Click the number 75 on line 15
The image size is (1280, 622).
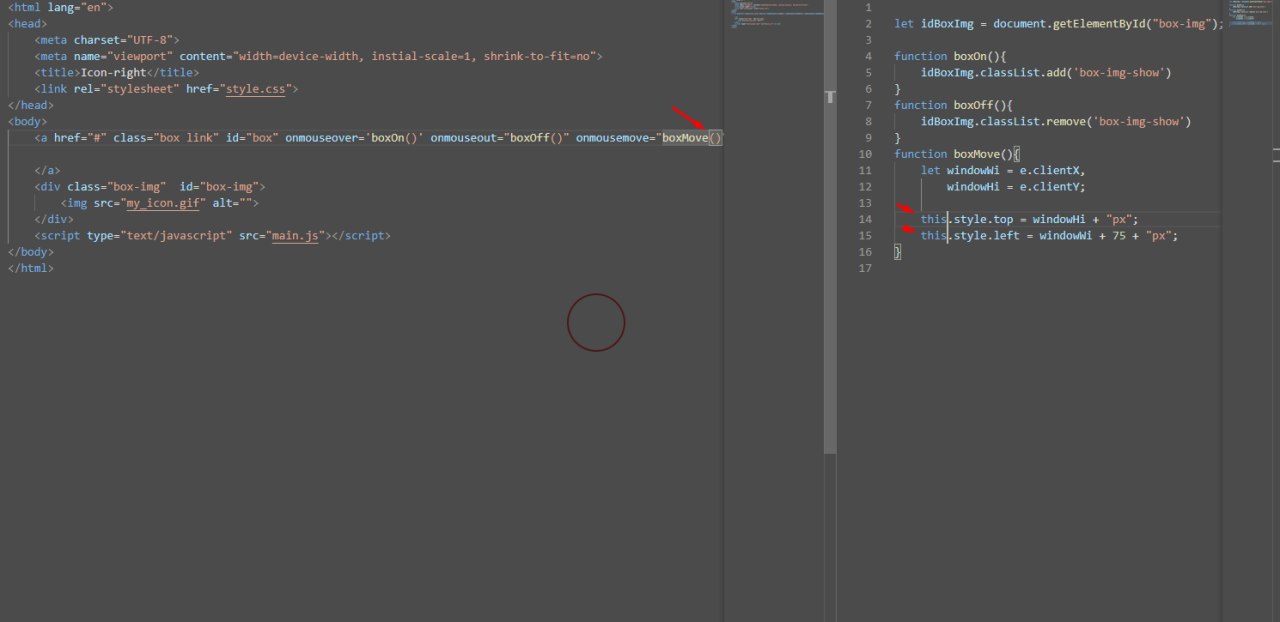[1119, 236]
